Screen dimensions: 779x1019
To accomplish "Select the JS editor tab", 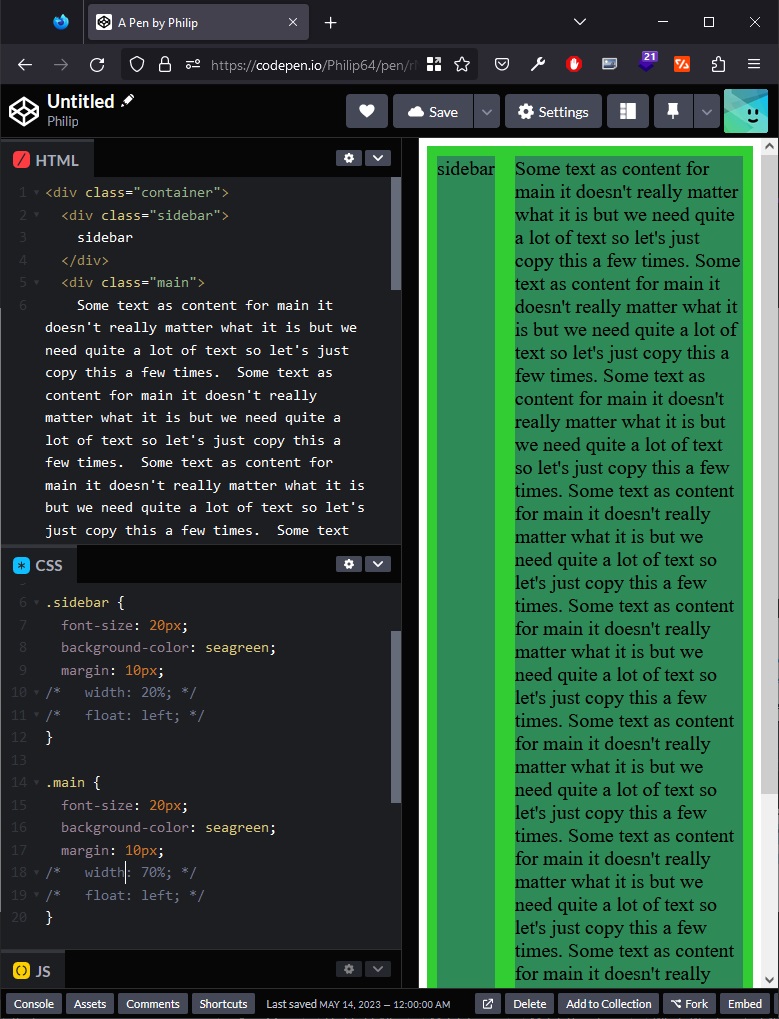I will click(32, 971).
